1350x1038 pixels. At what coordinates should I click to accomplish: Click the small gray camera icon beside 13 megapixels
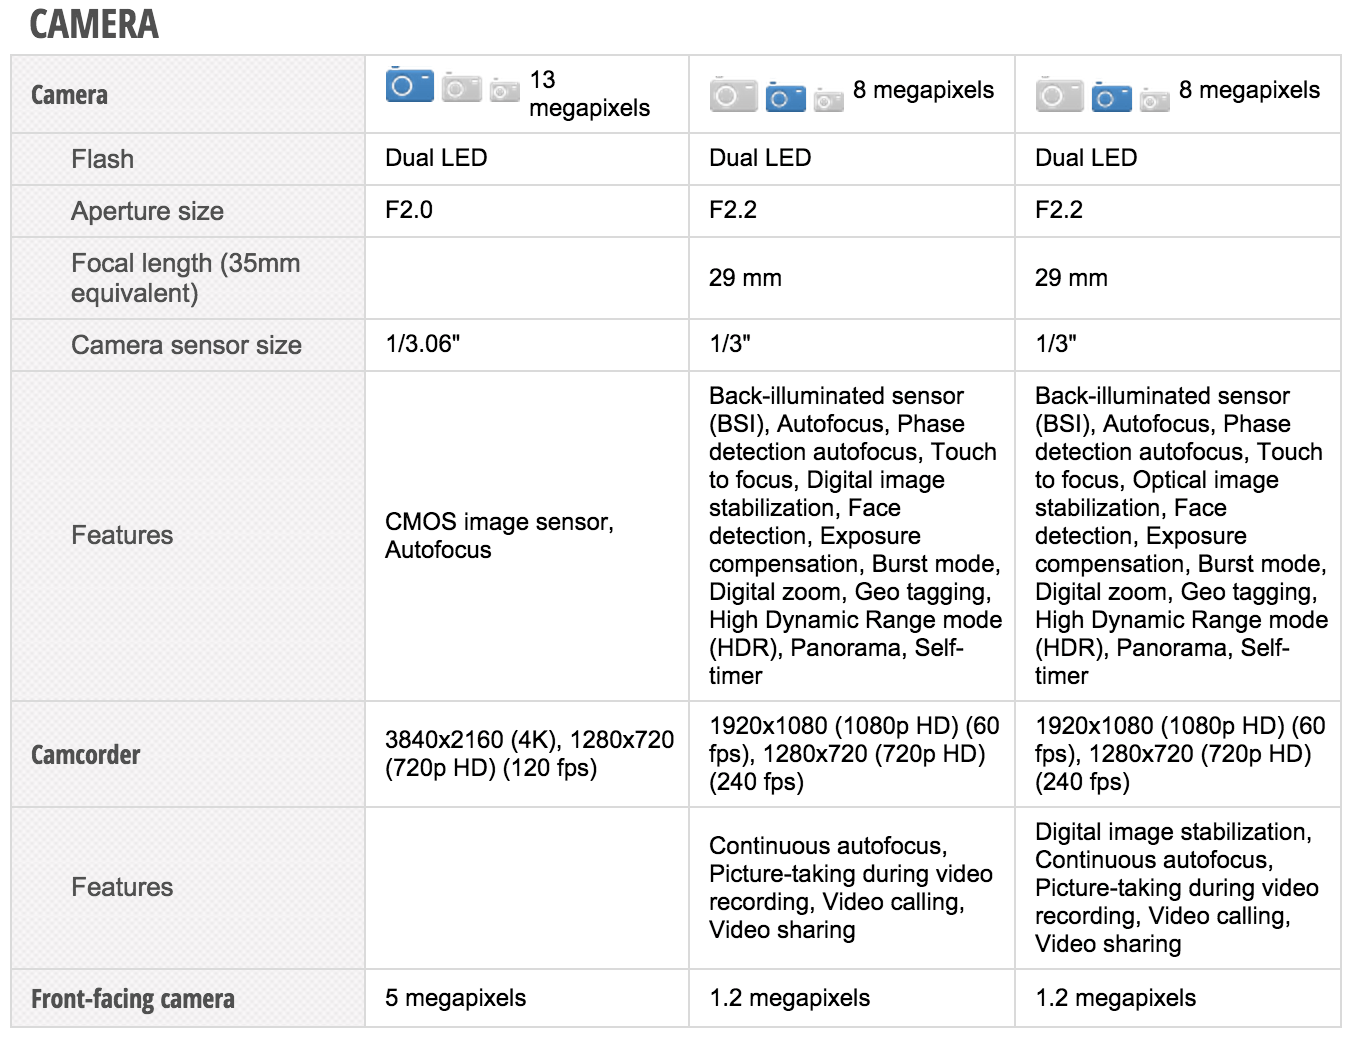click(x=504, y=92)
